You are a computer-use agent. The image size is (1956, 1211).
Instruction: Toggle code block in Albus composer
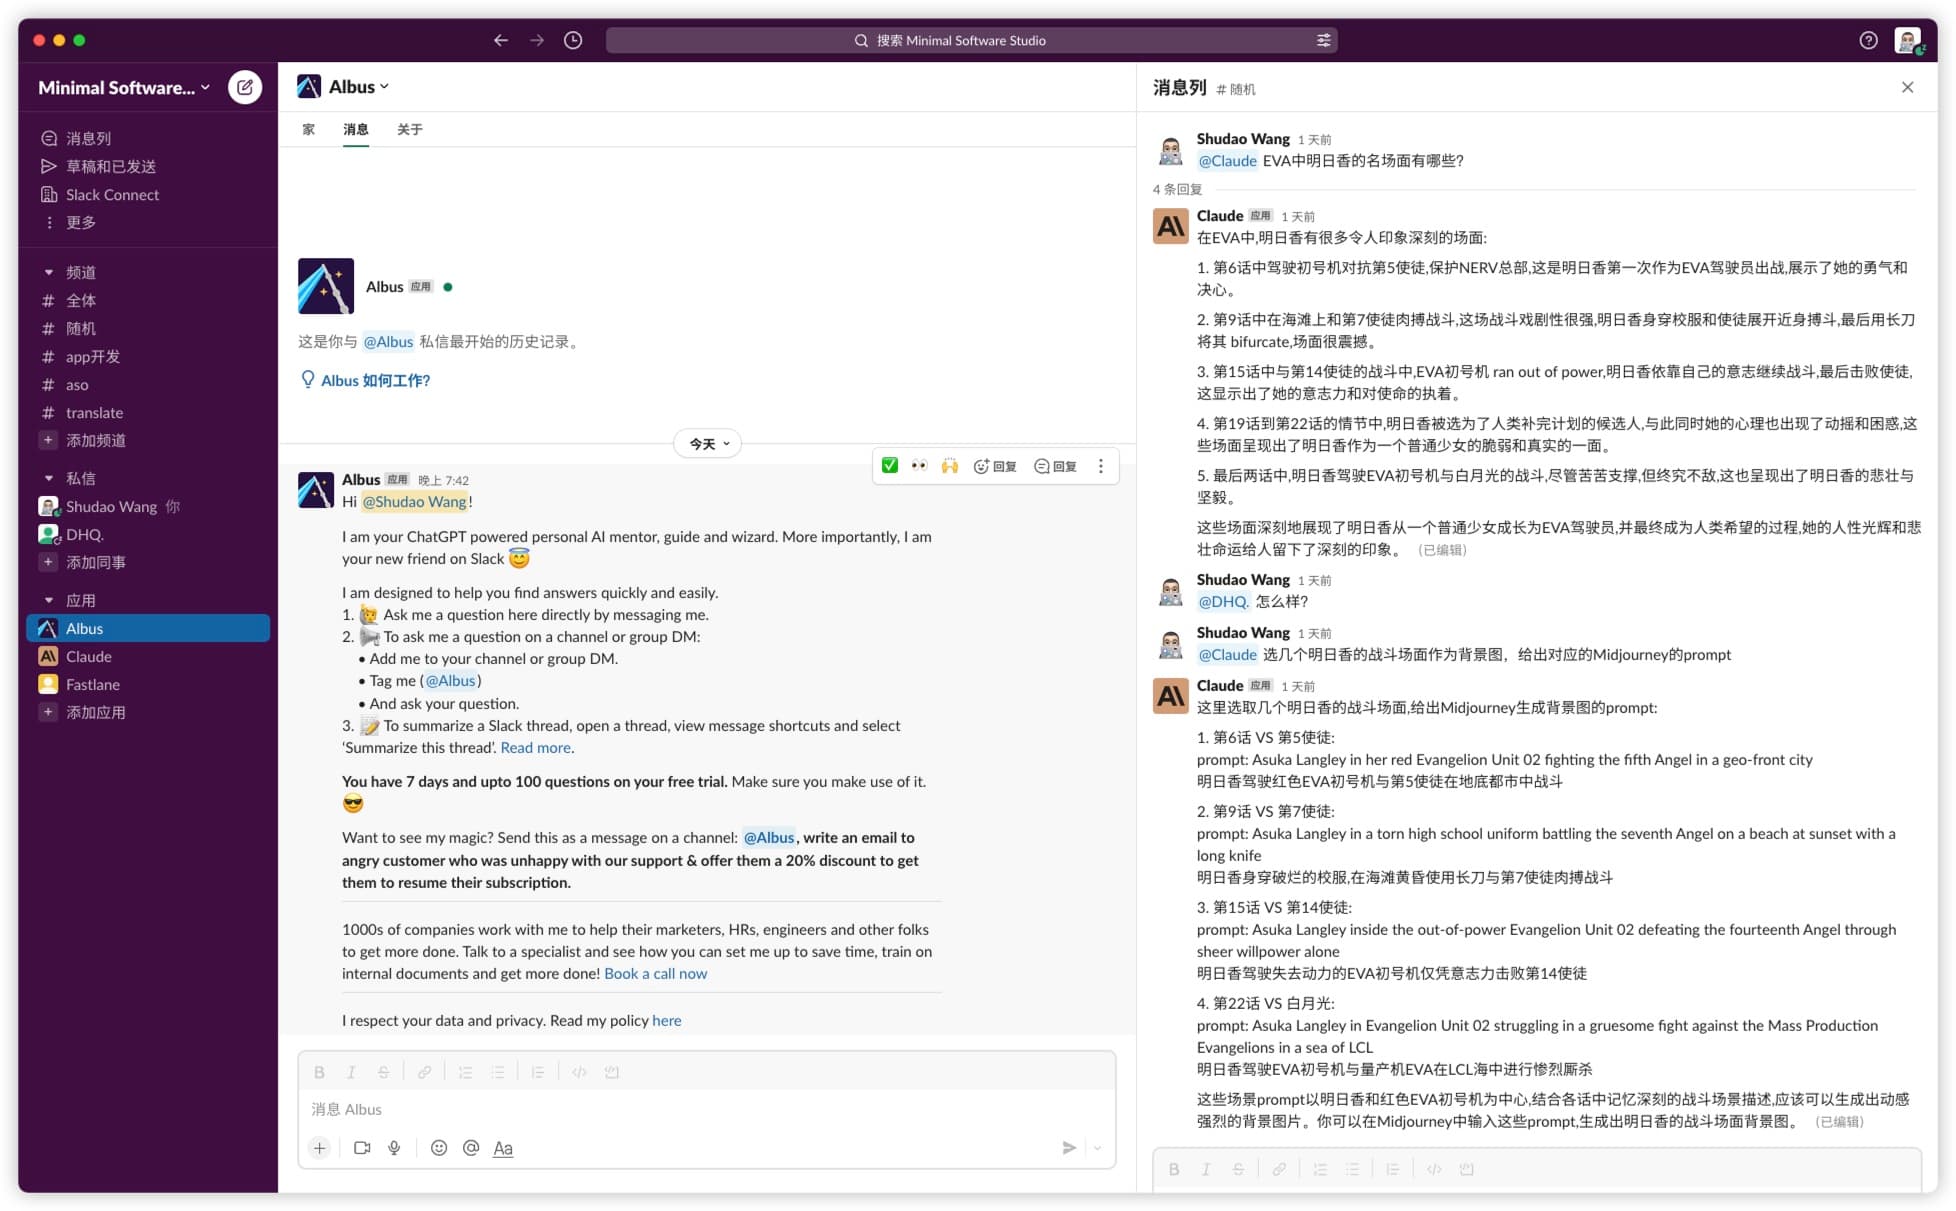pyautogui.click(x=612, y=1072)
